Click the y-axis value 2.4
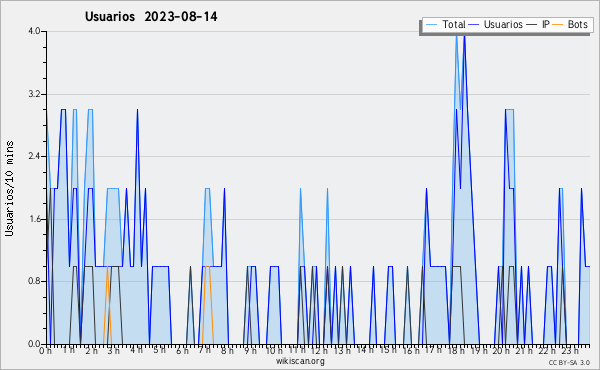 click(x=34, y=156)
